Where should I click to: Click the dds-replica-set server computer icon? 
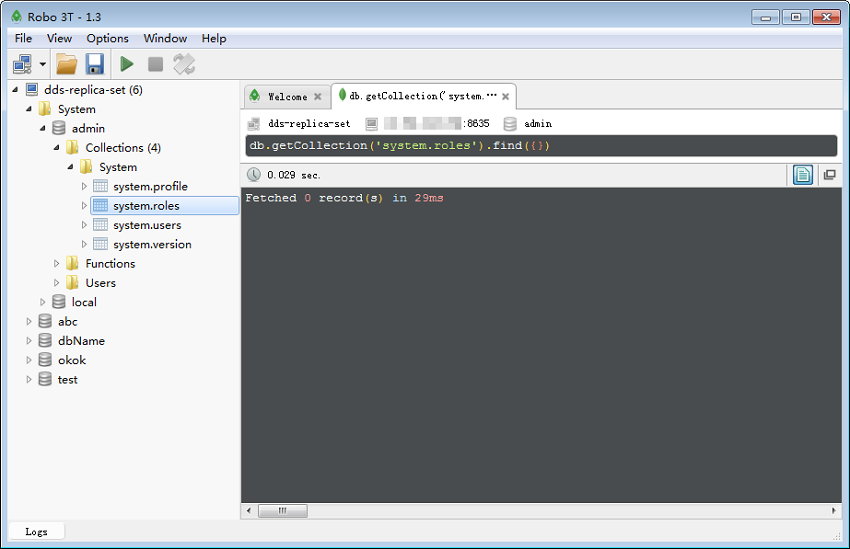[x=32, y=89]
